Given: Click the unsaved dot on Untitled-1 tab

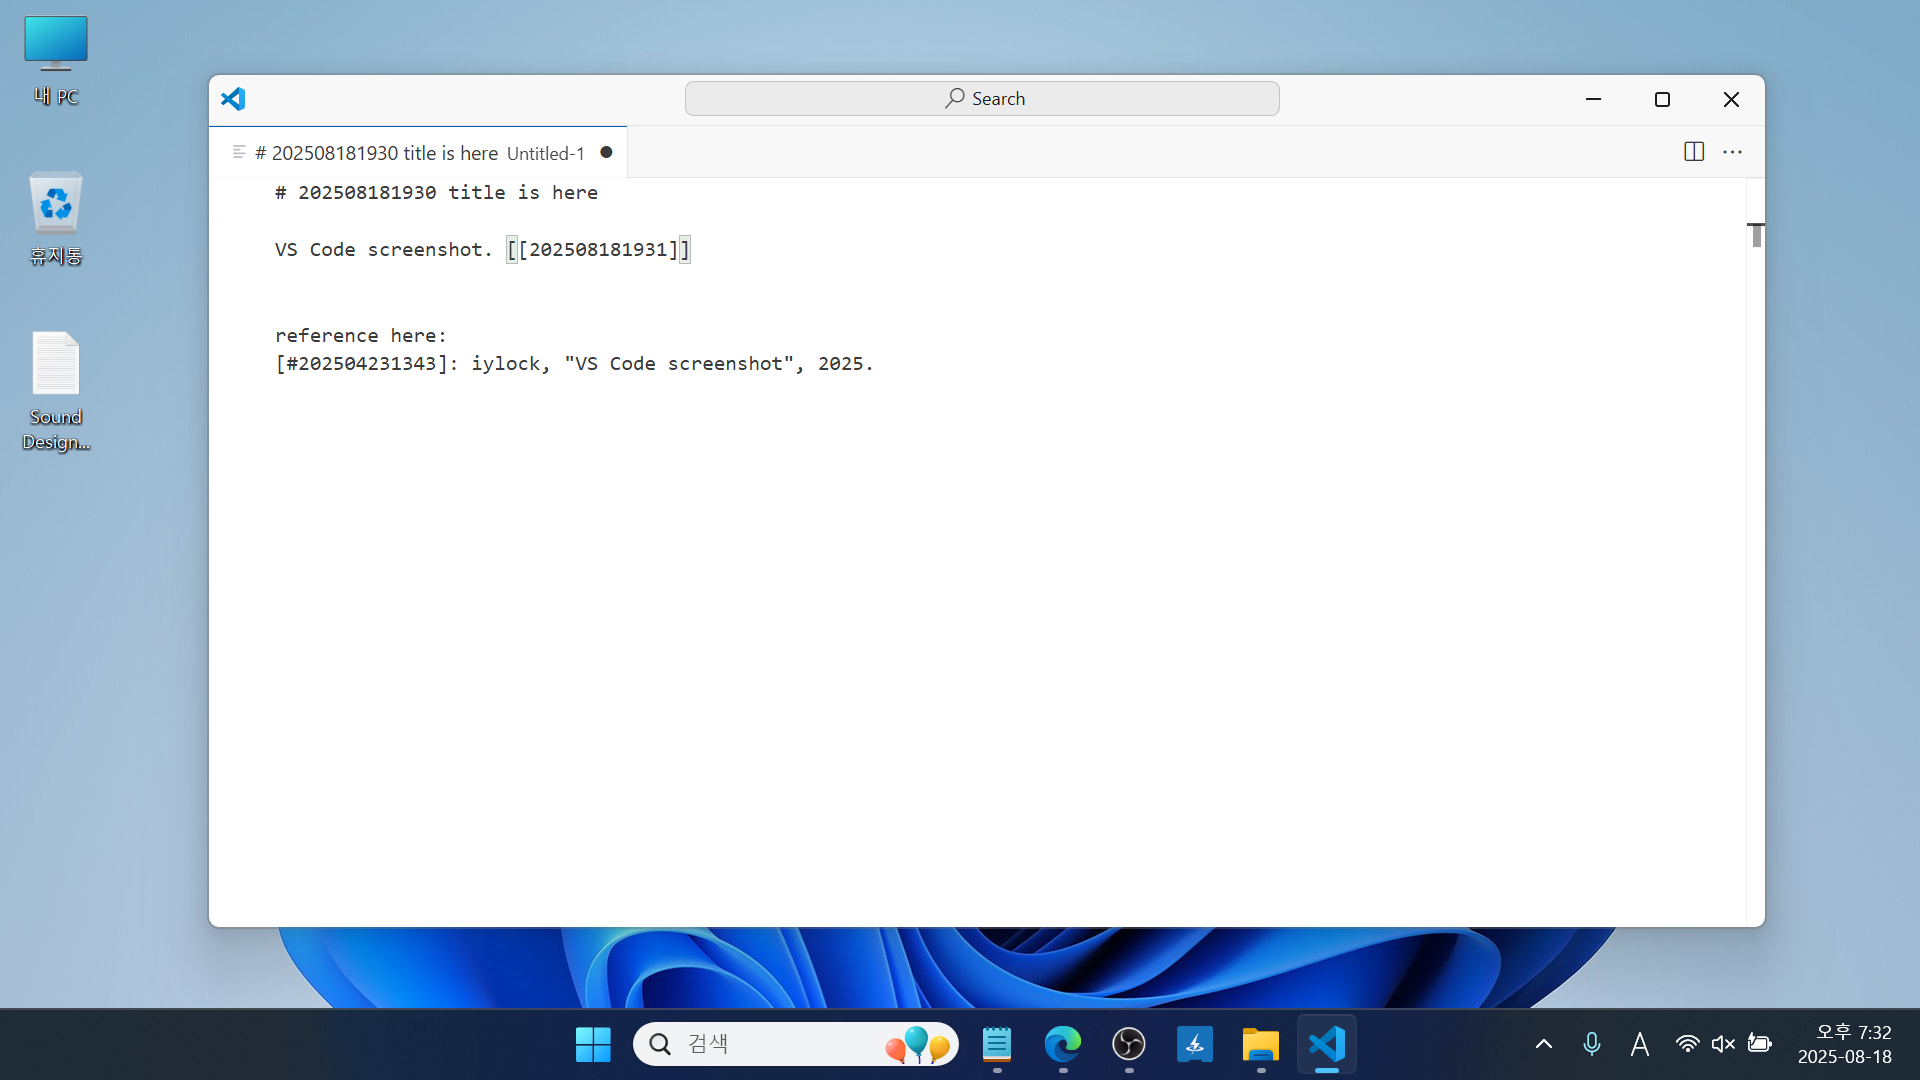Looking at the screenshot, I should click(606, 152).
